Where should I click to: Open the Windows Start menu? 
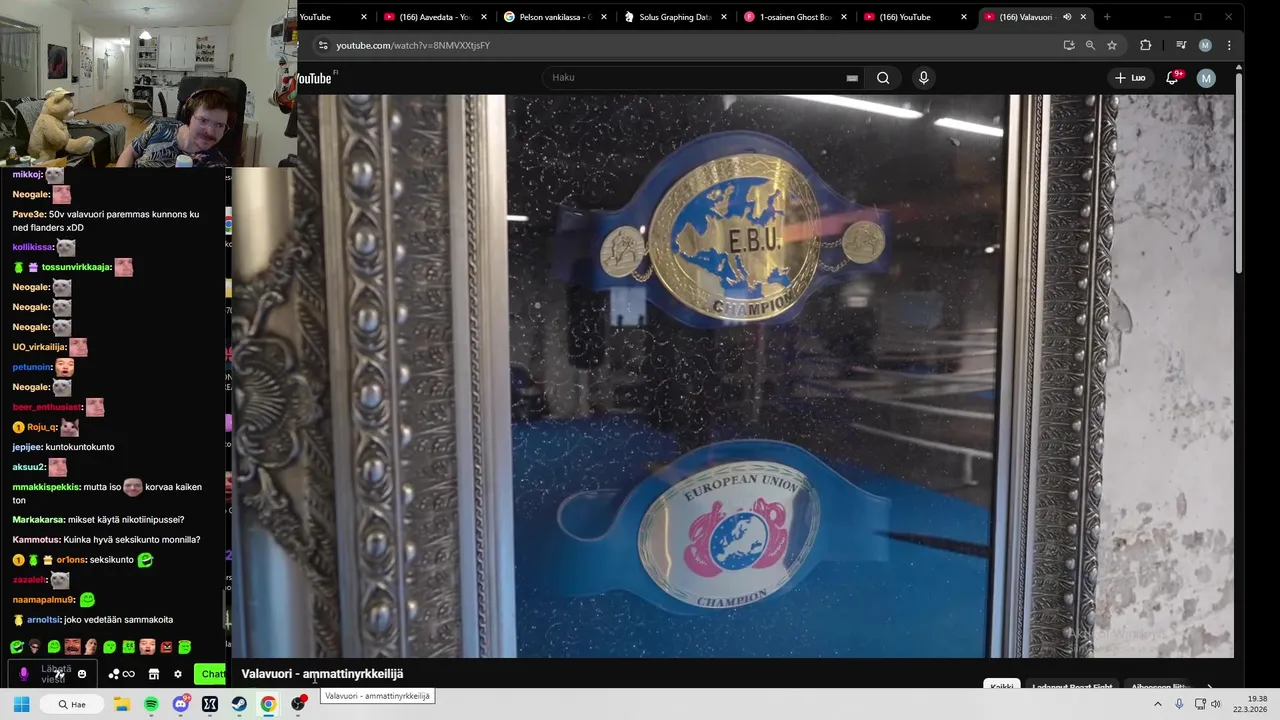21,704
